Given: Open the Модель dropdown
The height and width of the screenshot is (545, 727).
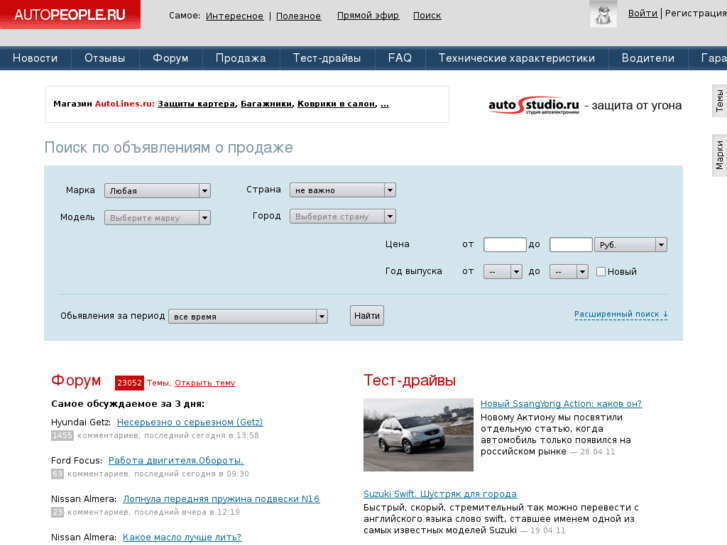Looking at the screenshot, I should (x=157, y=218).
